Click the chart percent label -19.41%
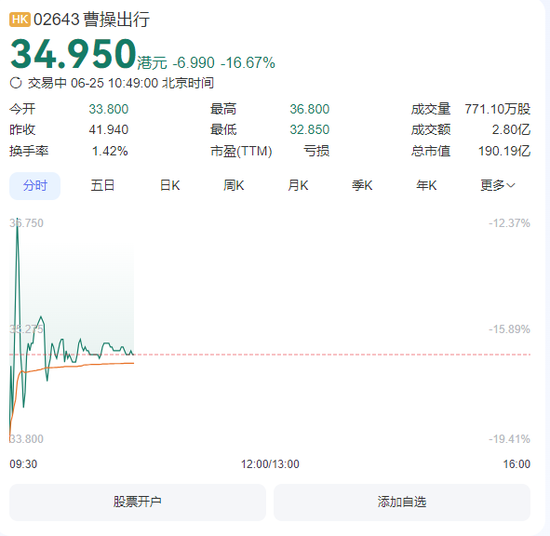This screenshot has height=536, width=550. 509,439
